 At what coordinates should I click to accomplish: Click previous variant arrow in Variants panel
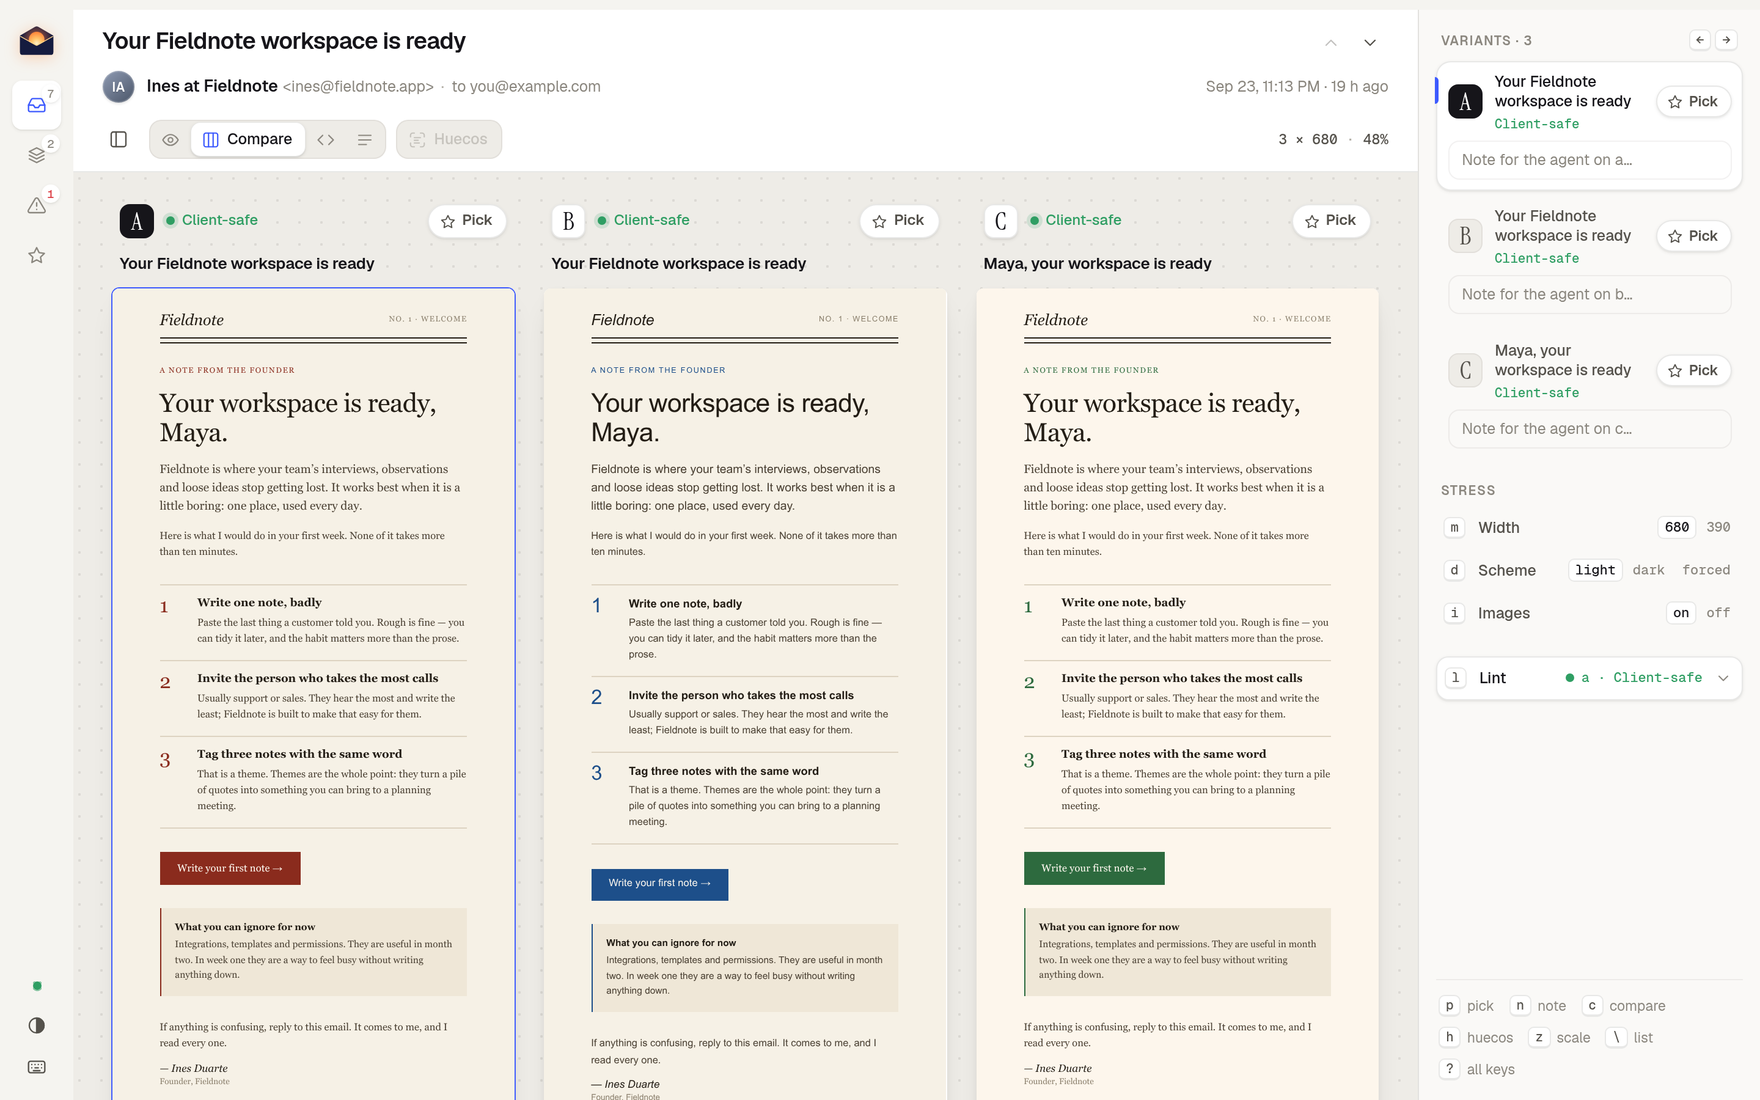coord(1700,40)
